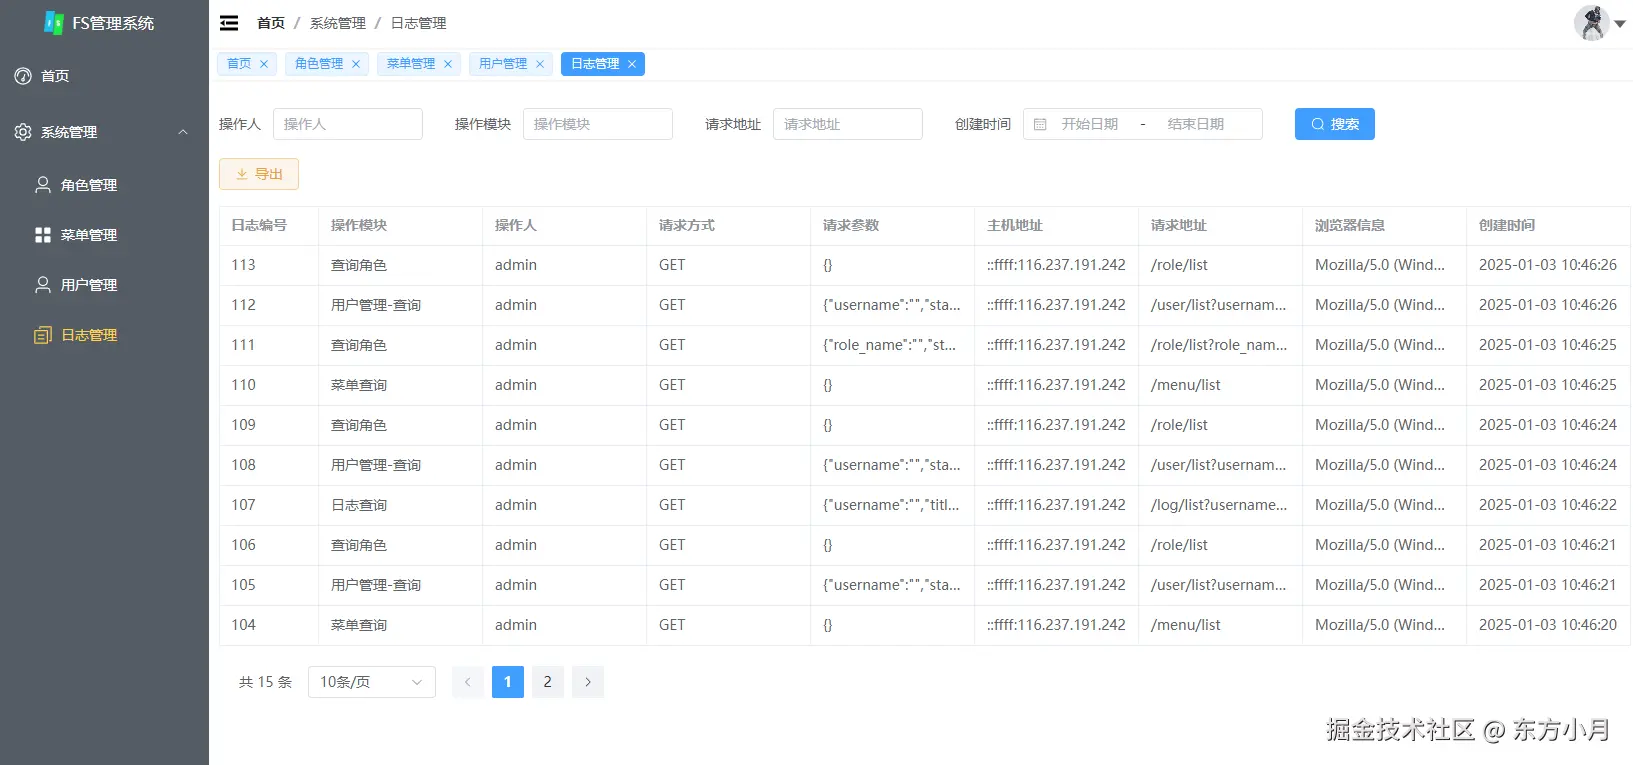Open the avatar dropdown caret
1633x765 pixels.
1620,24
